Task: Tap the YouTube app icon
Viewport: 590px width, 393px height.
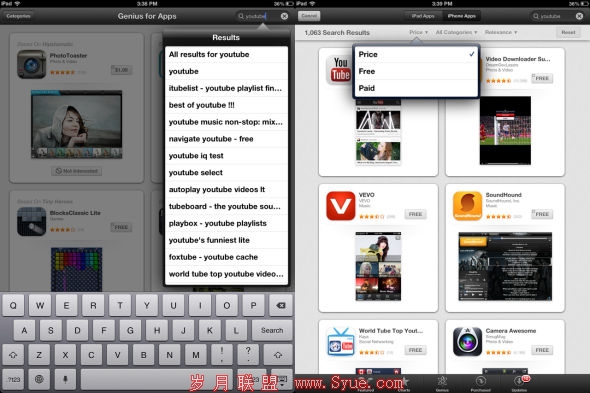Action: coord(339,70)
